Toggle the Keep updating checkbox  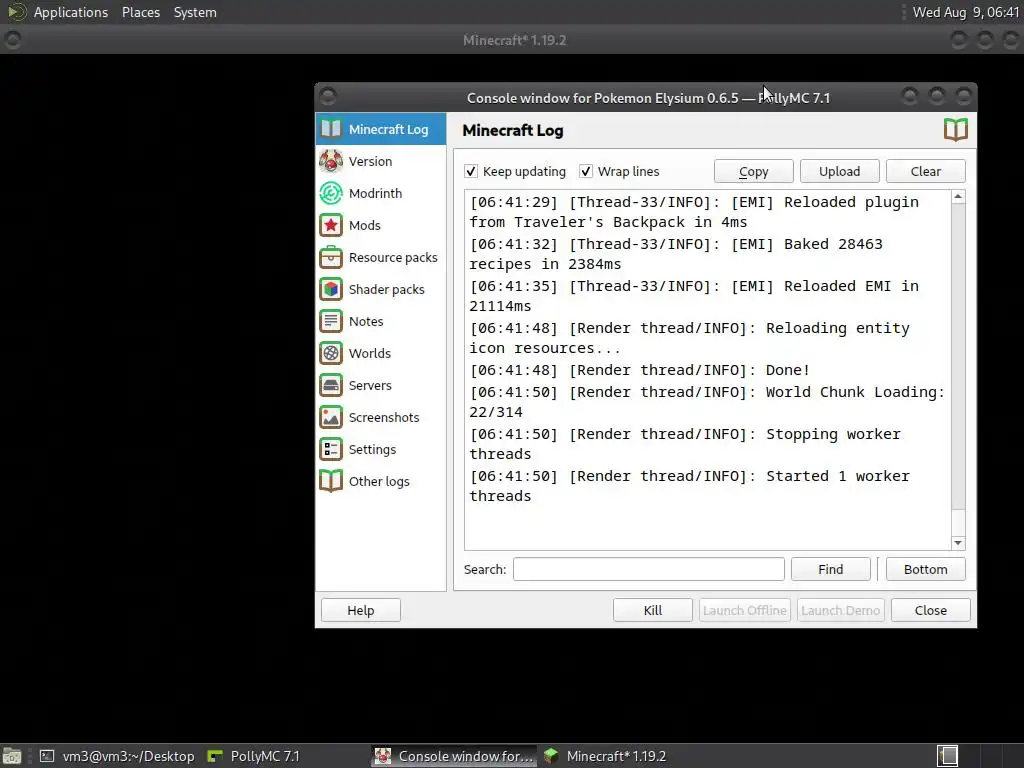471,171
